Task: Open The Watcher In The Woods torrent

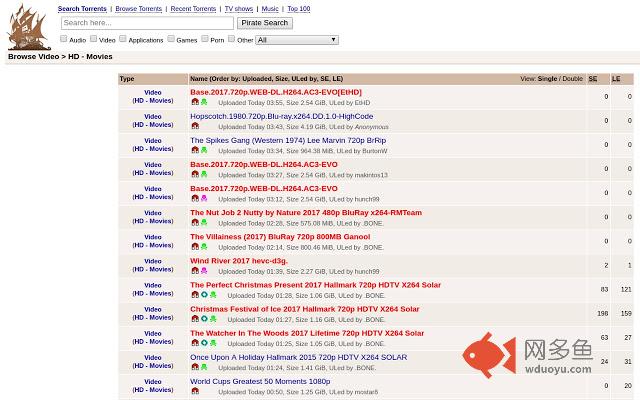Action: click(307, 333)
